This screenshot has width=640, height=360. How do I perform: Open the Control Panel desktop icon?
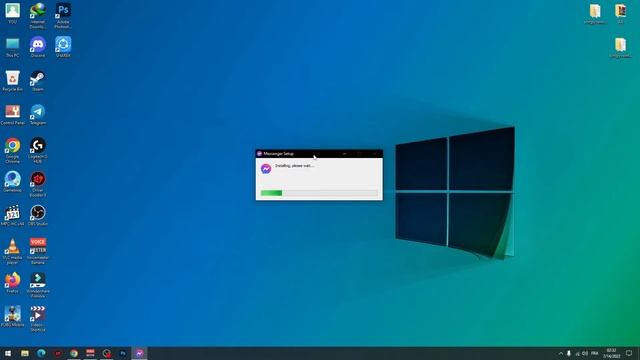pos(12,115)
